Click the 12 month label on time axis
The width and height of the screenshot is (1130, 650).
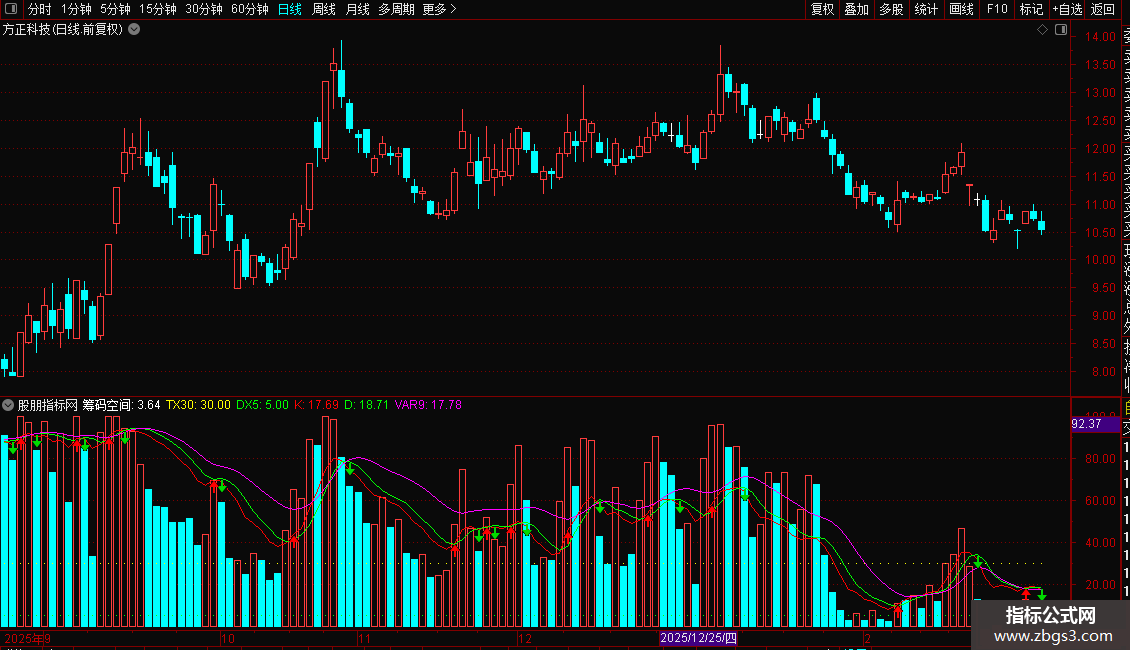(x=525, y=638)
